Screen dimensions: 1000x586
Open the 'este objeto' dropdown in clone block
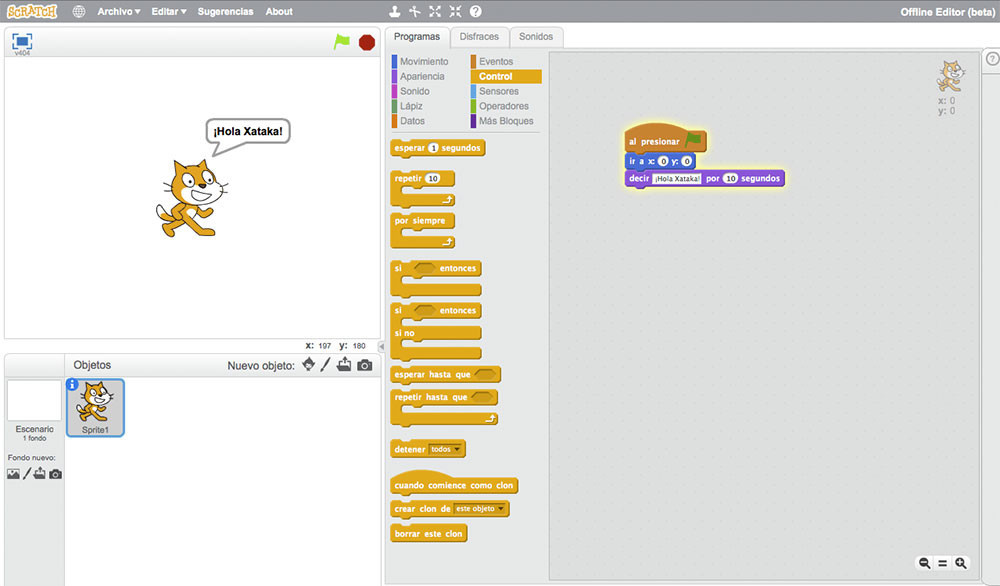point(480,509)
